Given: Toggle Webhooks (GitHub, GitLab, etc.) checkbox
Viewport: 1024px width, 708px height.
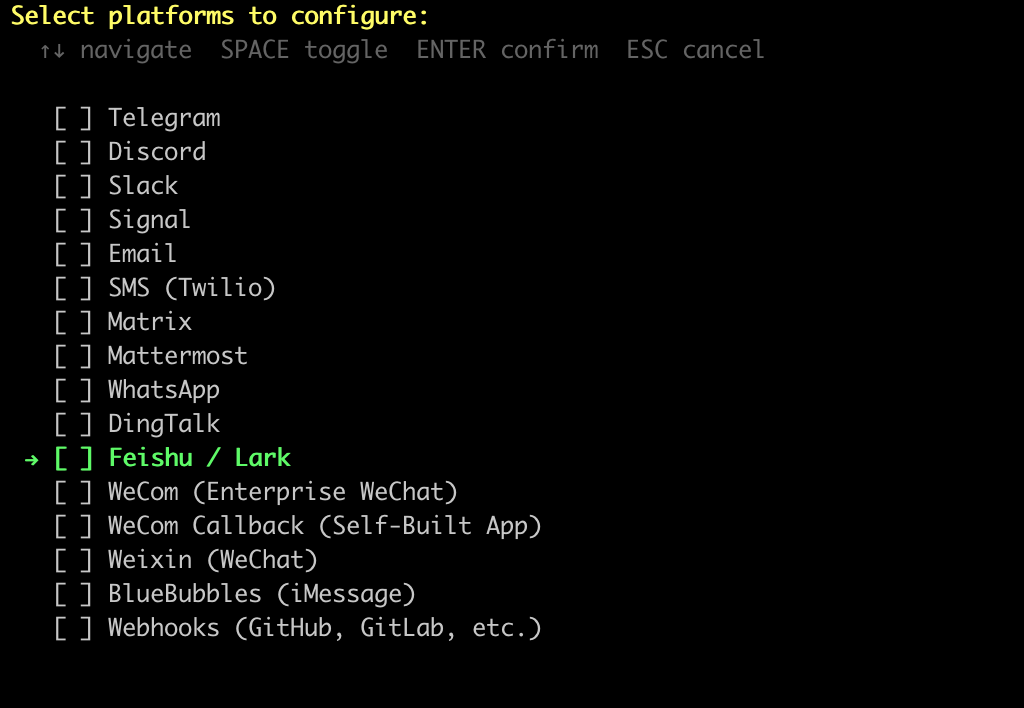Looking at the screenshot, I should point(73,628).
